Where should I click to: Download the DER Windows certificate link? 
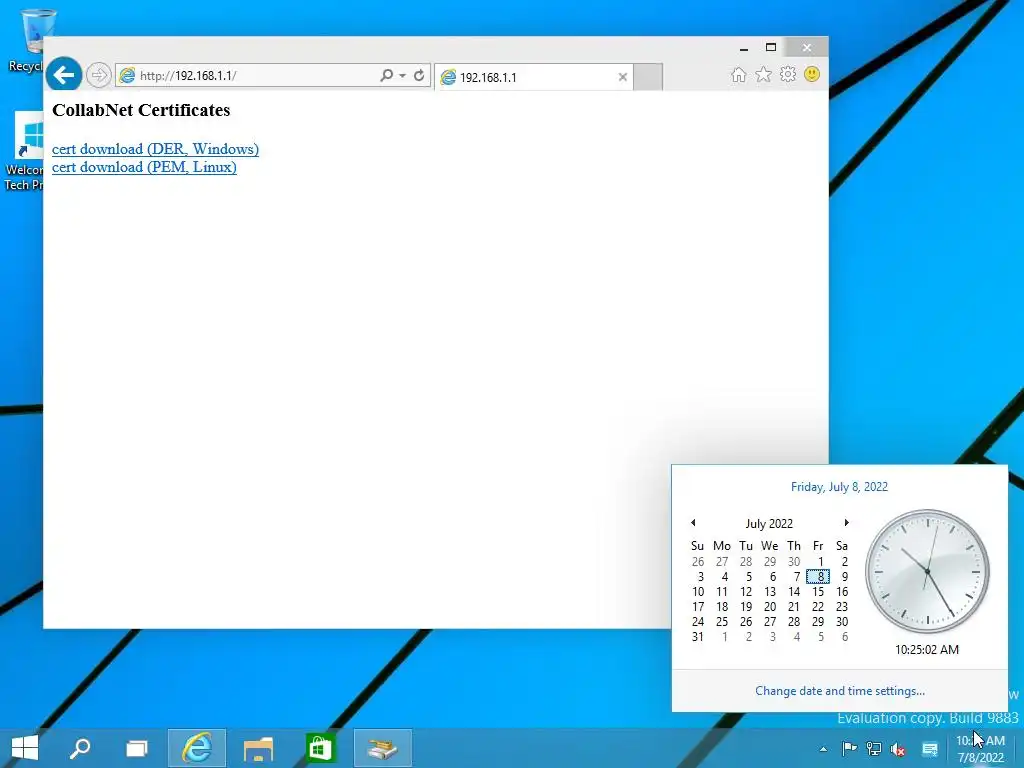pyautogui.click(x=155, y=149)
